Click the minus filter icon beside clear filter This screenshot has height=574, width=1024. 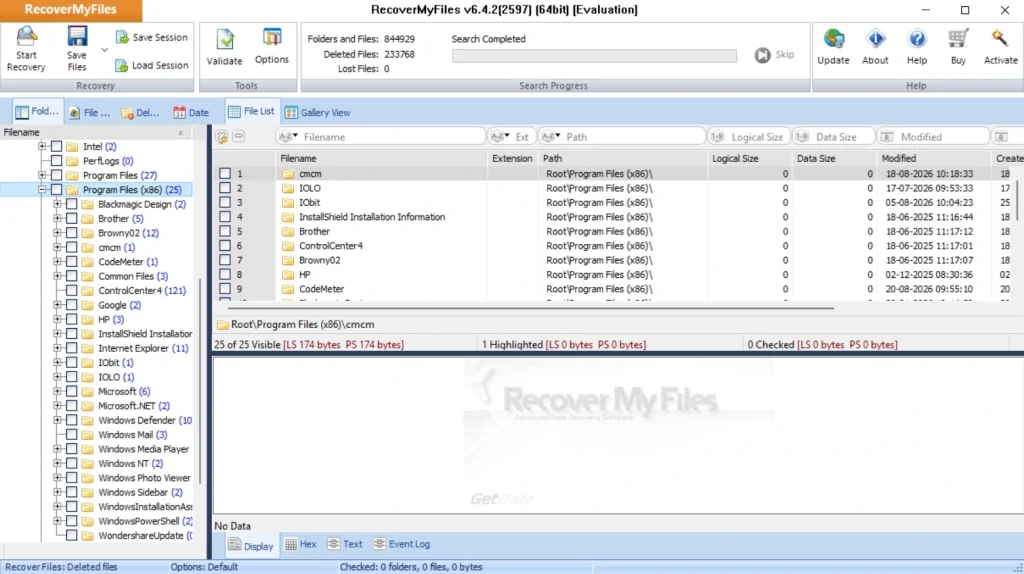(x=239, y=136)
